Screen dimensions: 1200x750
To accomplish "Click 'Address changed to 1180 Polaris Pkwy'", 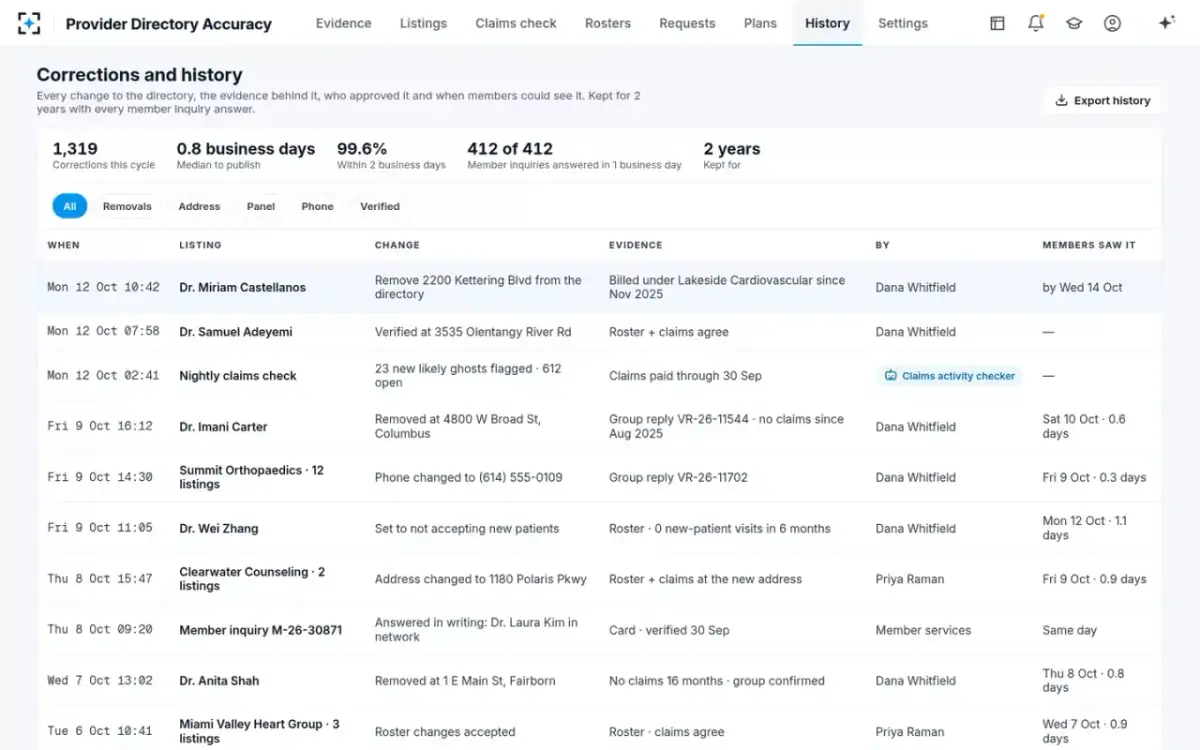I will 481,579.
